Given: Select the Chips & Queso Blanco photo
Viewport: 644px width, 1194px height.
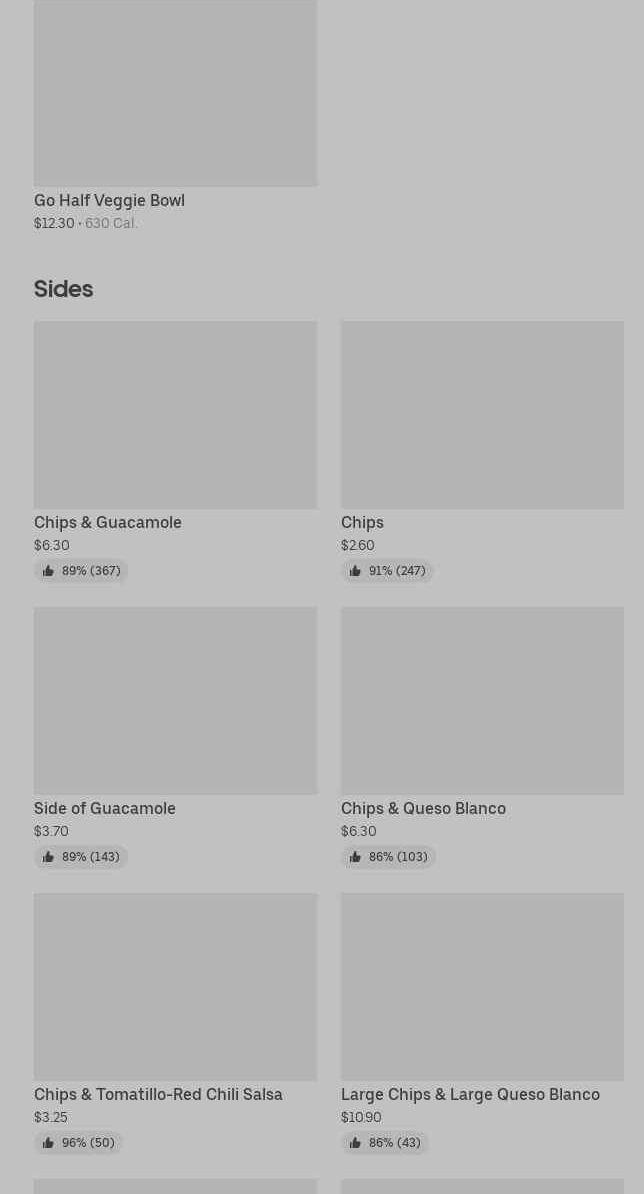Looking at the screenshot, I should pyautogui.click(x=482, y=700).
